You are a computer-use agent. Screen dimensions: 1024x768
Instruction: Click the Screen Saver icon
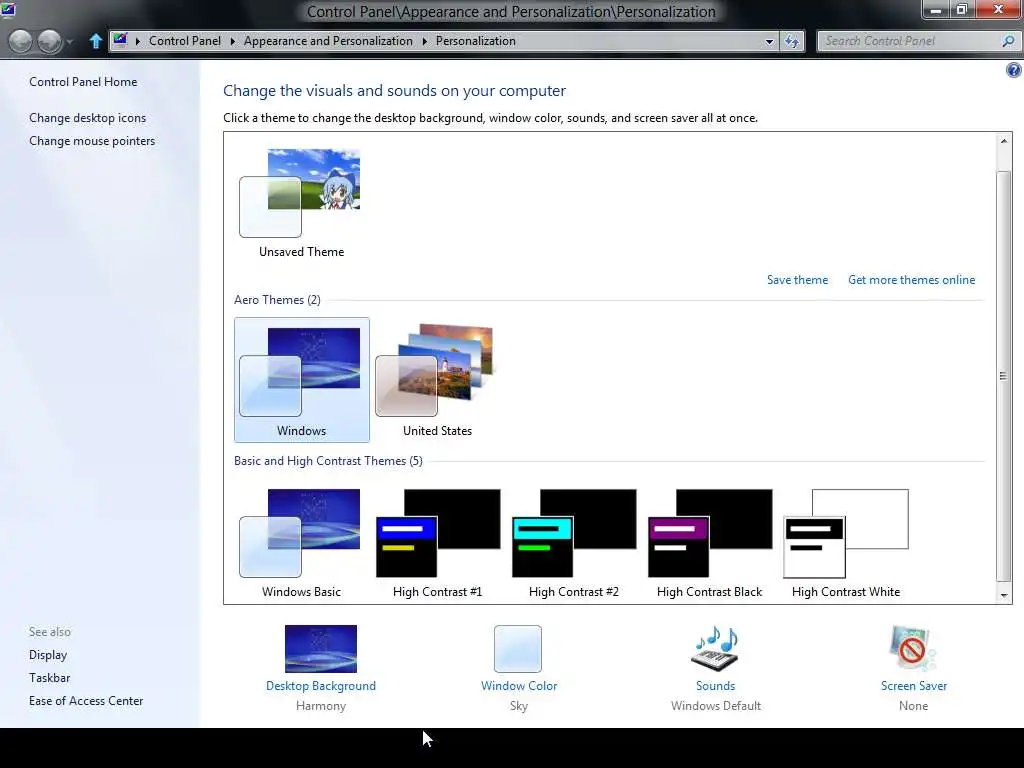[913, 648]
